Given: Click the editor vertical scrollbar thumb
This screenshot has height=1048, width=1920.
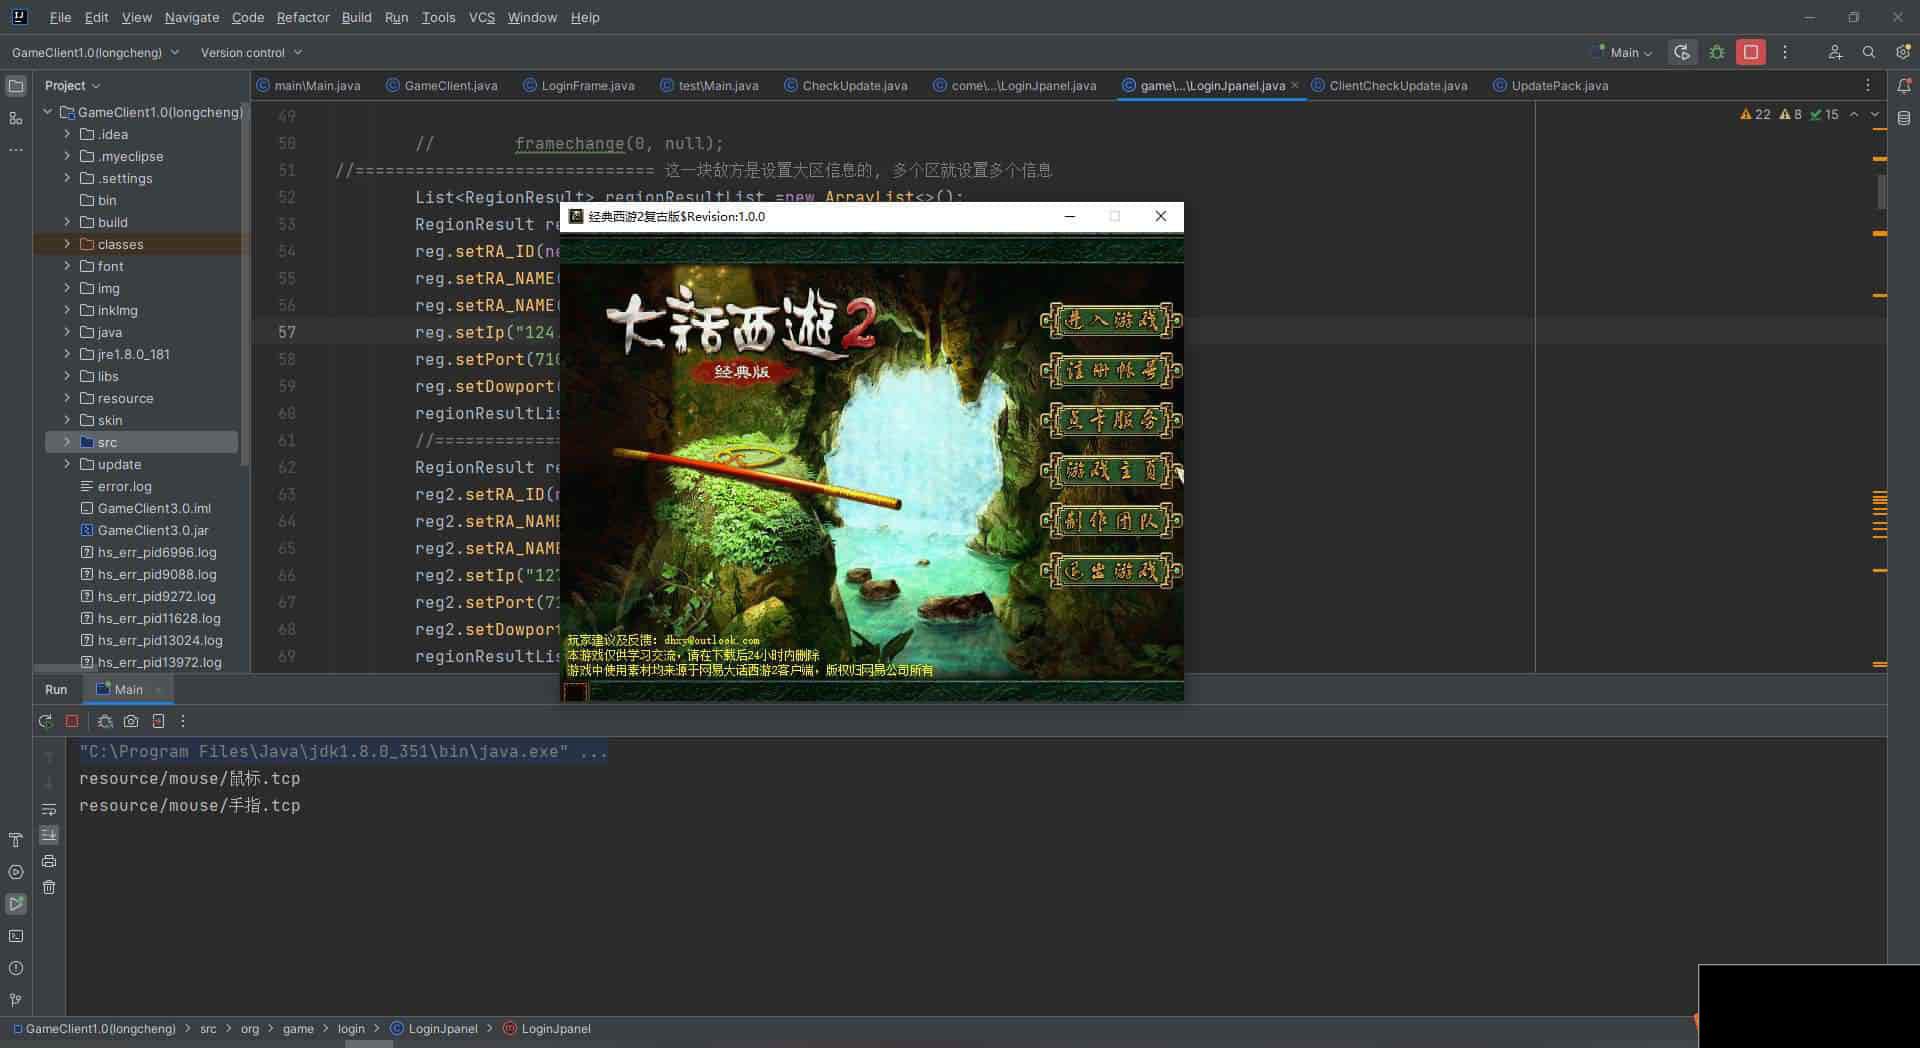Looking at the screenshot, I should [1881, 191].
